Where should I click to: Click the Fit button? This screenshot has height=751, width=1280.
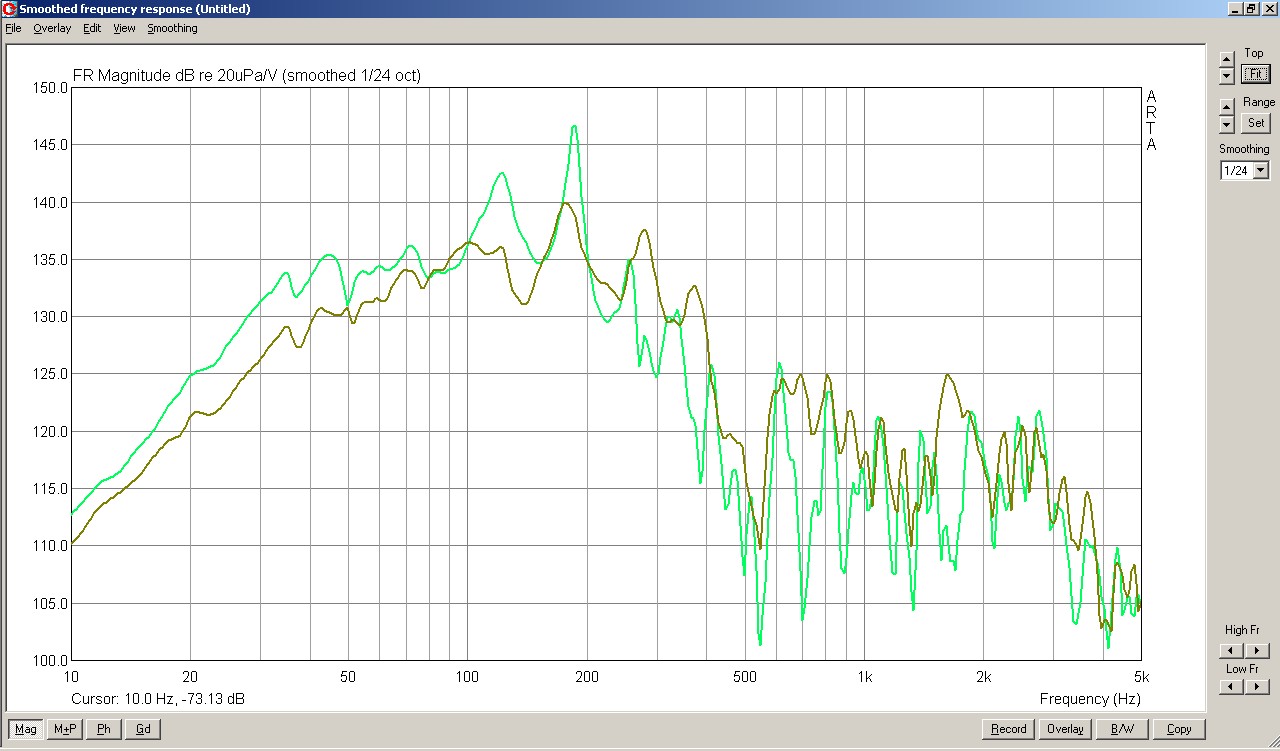(x=1256, y=74)
